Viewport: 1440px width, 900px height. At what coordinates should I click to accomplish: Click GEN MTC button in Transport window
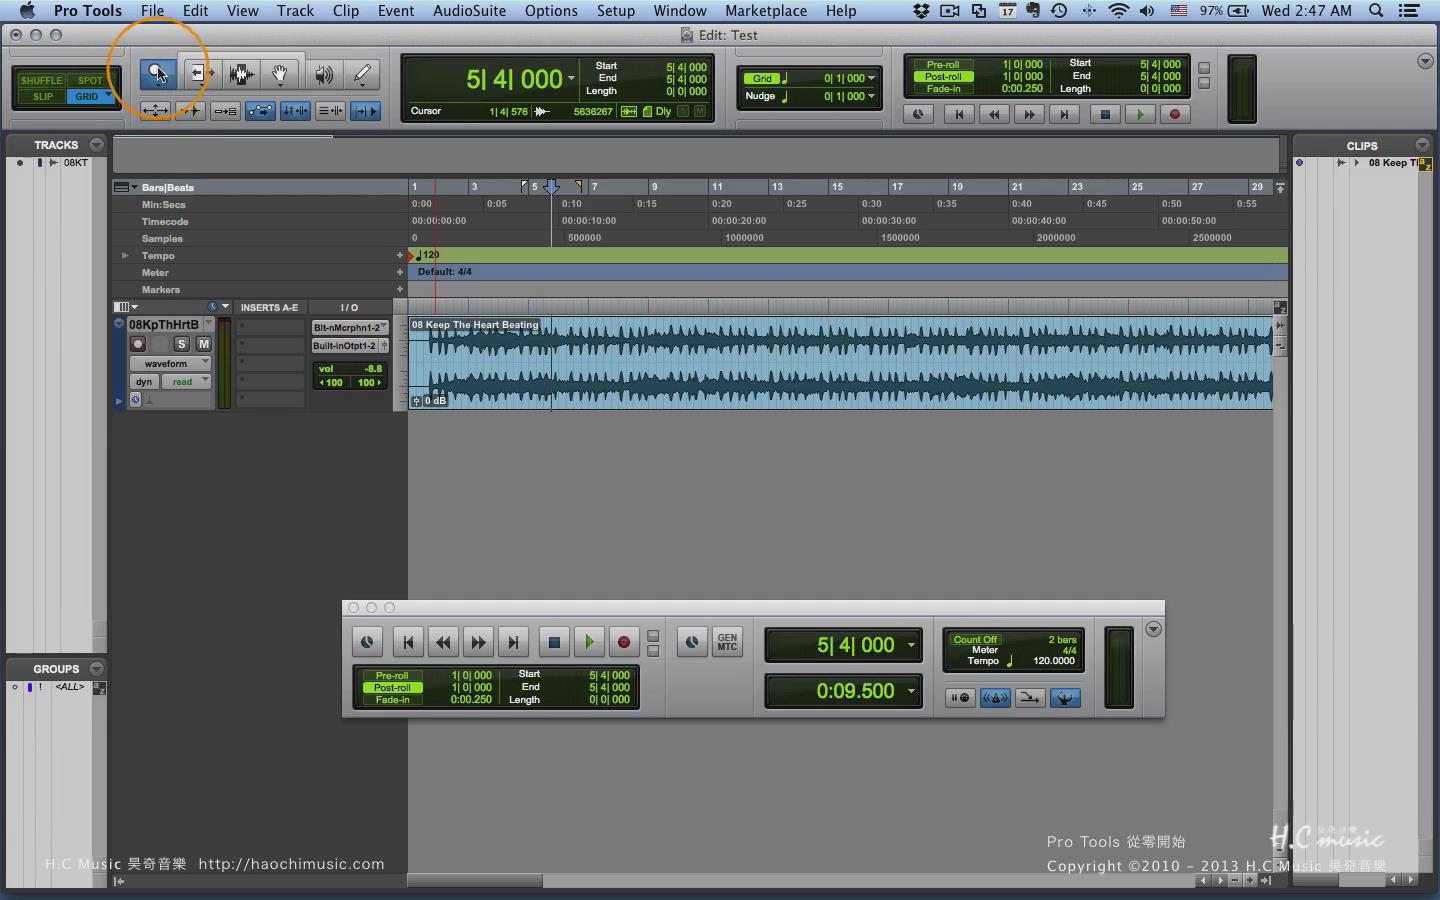(x=727, y=642)
